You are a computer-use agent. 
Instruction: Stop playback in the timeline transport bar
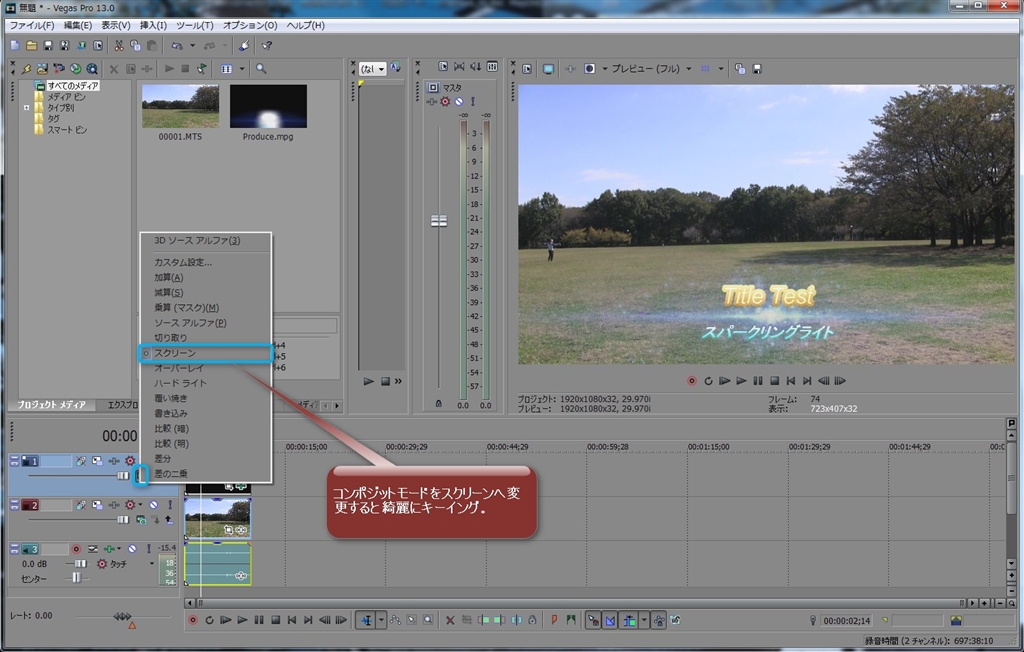pyautogui.click(x=276, y=621)
